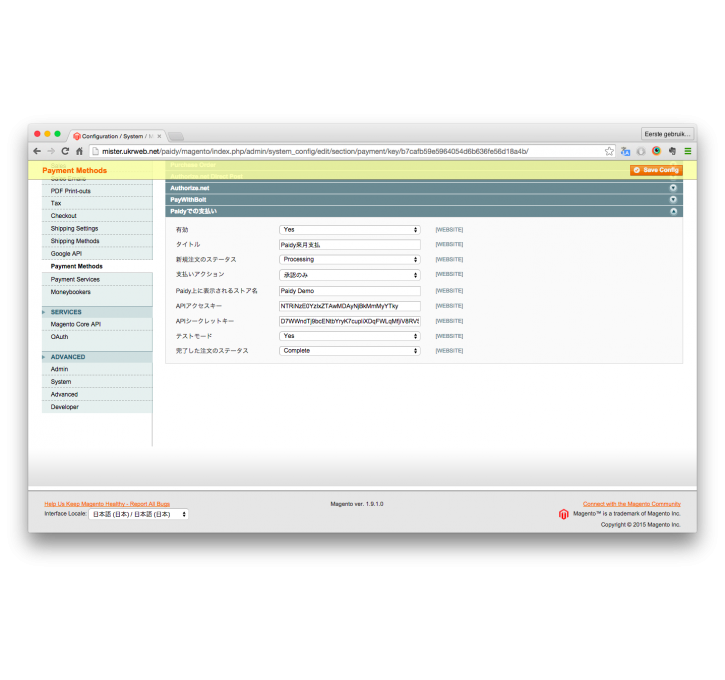Screen dimensions: 725x680
Task: Close the Configuration browser tab
Action: click(x=159, y=136)
